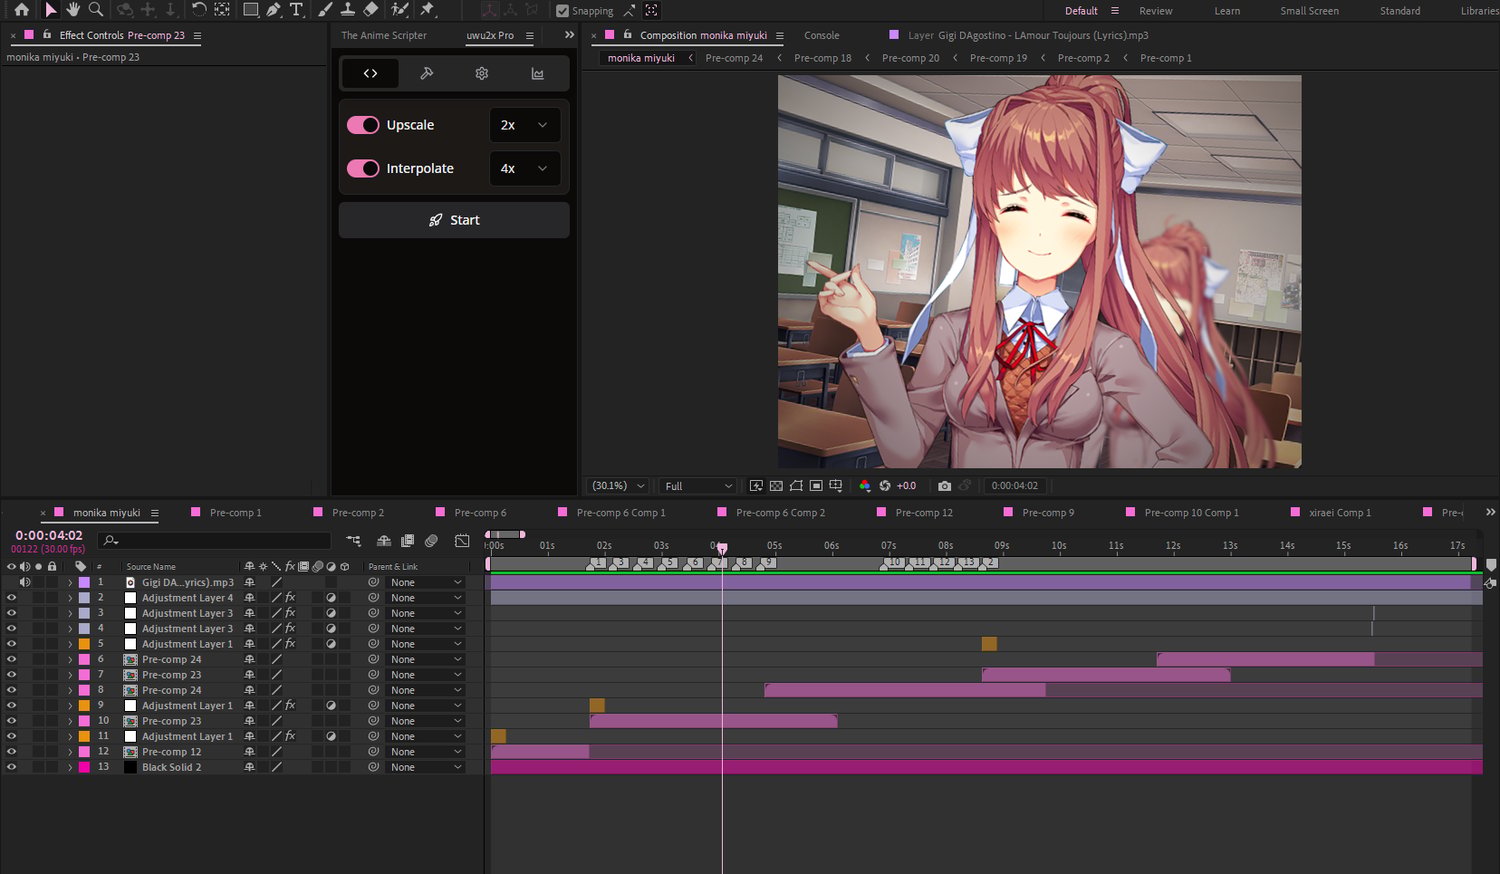Open uwu2x Pro code tab icon
1500x874 pixels.
coord(370,73)
